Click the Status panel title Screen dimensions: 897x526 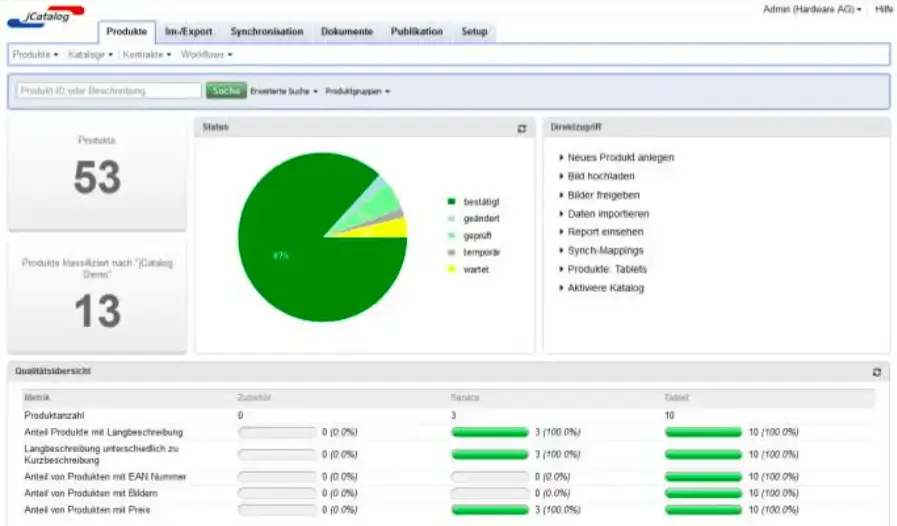(215, 127)
